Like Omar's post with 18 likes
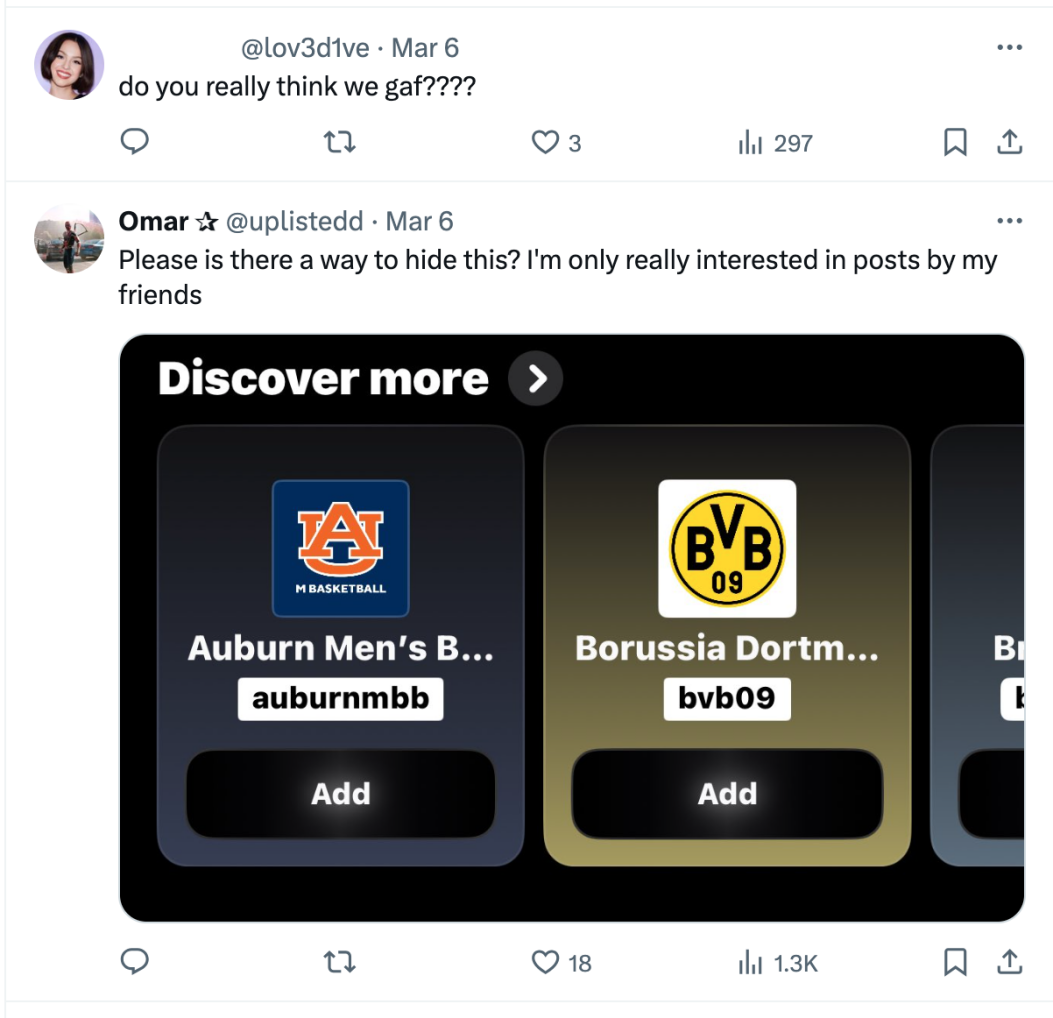The width and height of the screenshot is (1053, 1018). point(545,962)
